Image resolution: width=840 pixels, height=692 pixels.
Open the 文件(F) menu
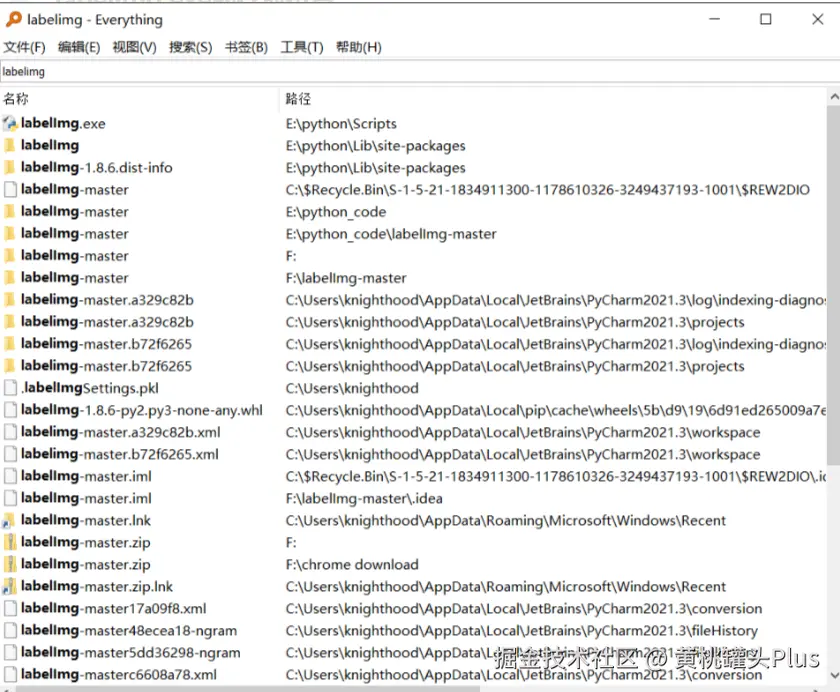[x=24, y=47]
